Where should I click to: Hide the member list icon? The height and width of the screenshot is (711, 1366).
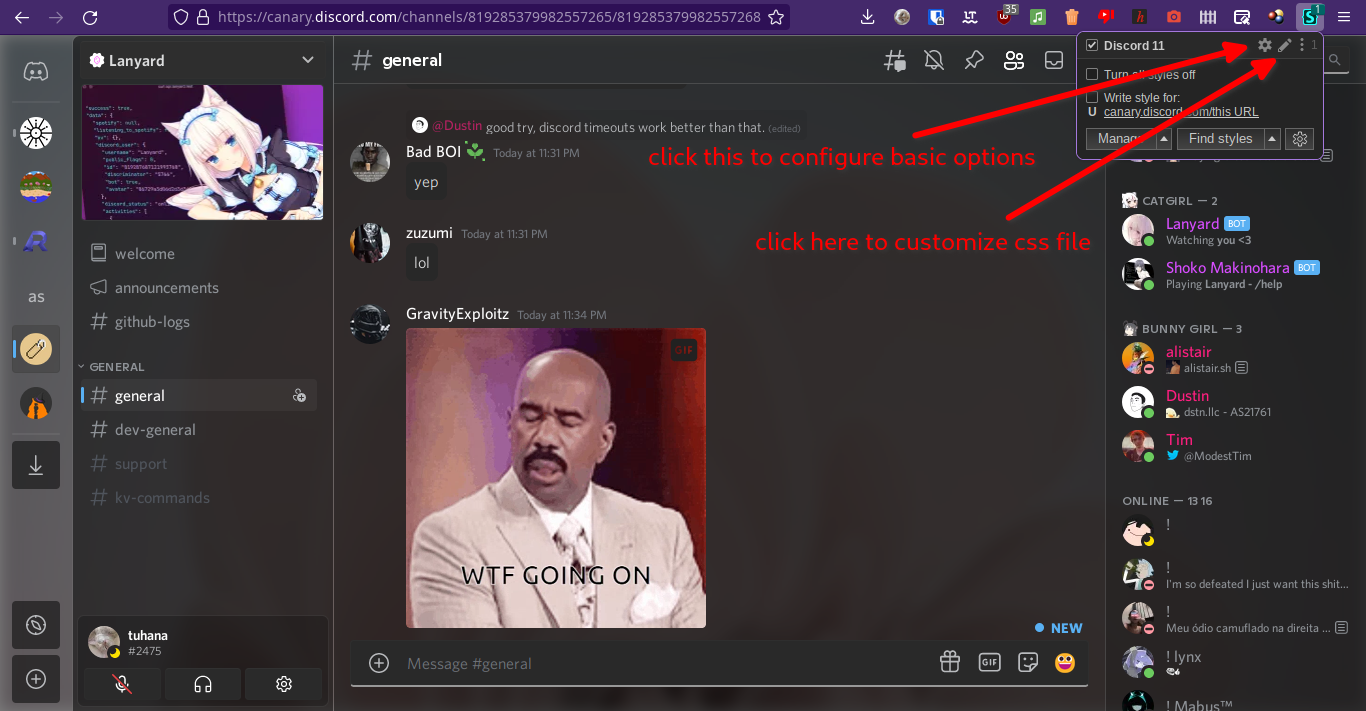tap(1014, 61)
